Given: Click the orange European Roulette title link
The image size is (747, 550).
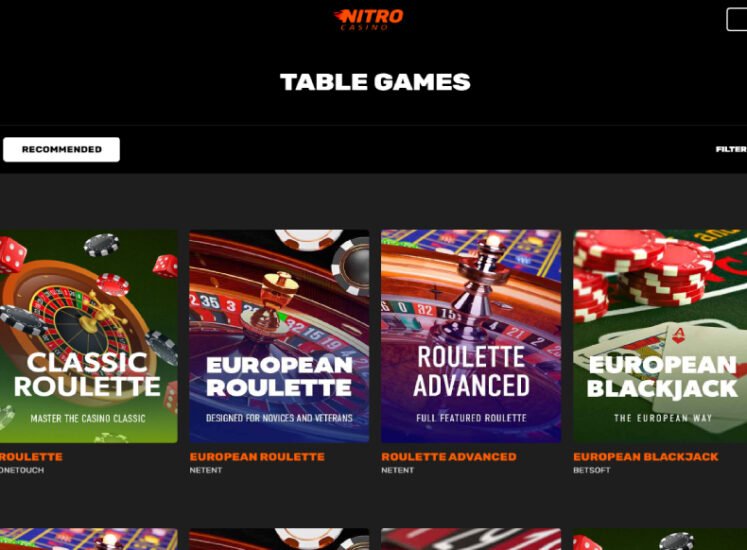Looking at the screenshot, I should tap(257, 457).
